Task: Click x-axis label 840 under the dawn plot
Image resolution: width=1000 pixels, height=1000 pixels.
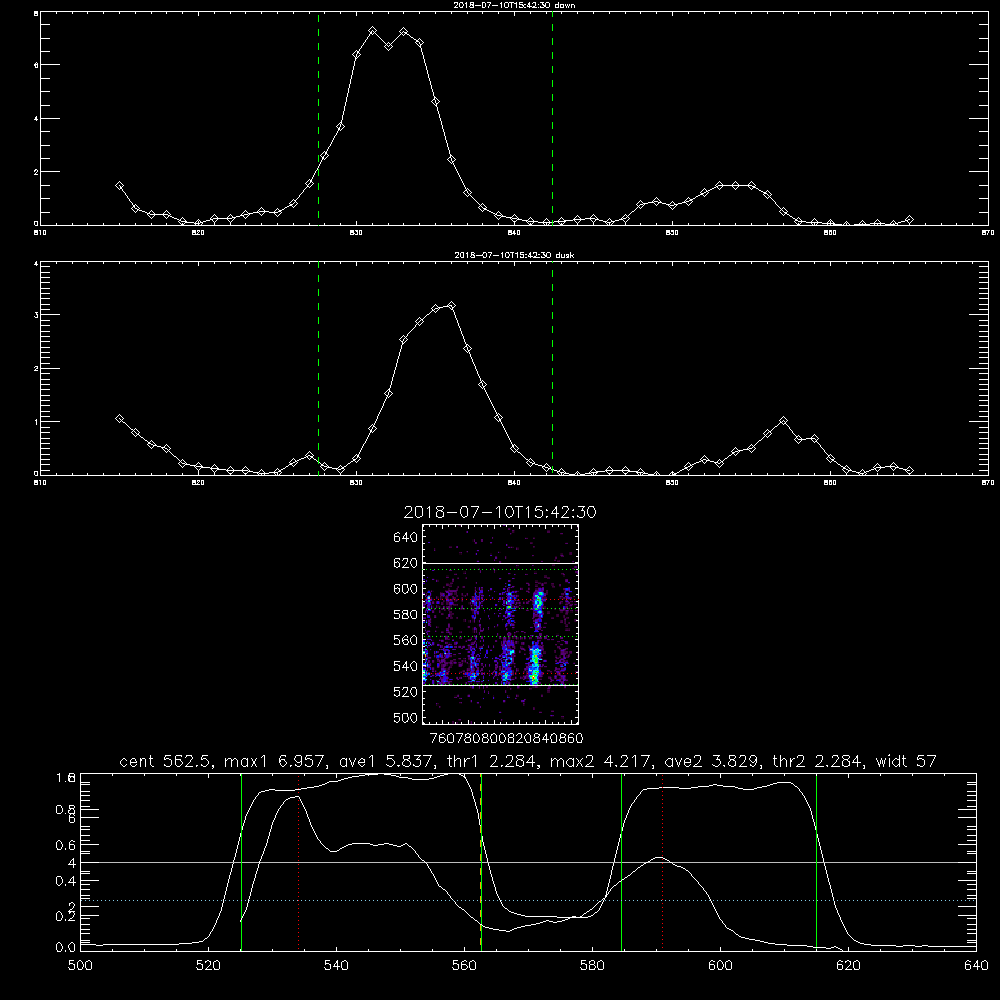Action: (x=514, y=233)
